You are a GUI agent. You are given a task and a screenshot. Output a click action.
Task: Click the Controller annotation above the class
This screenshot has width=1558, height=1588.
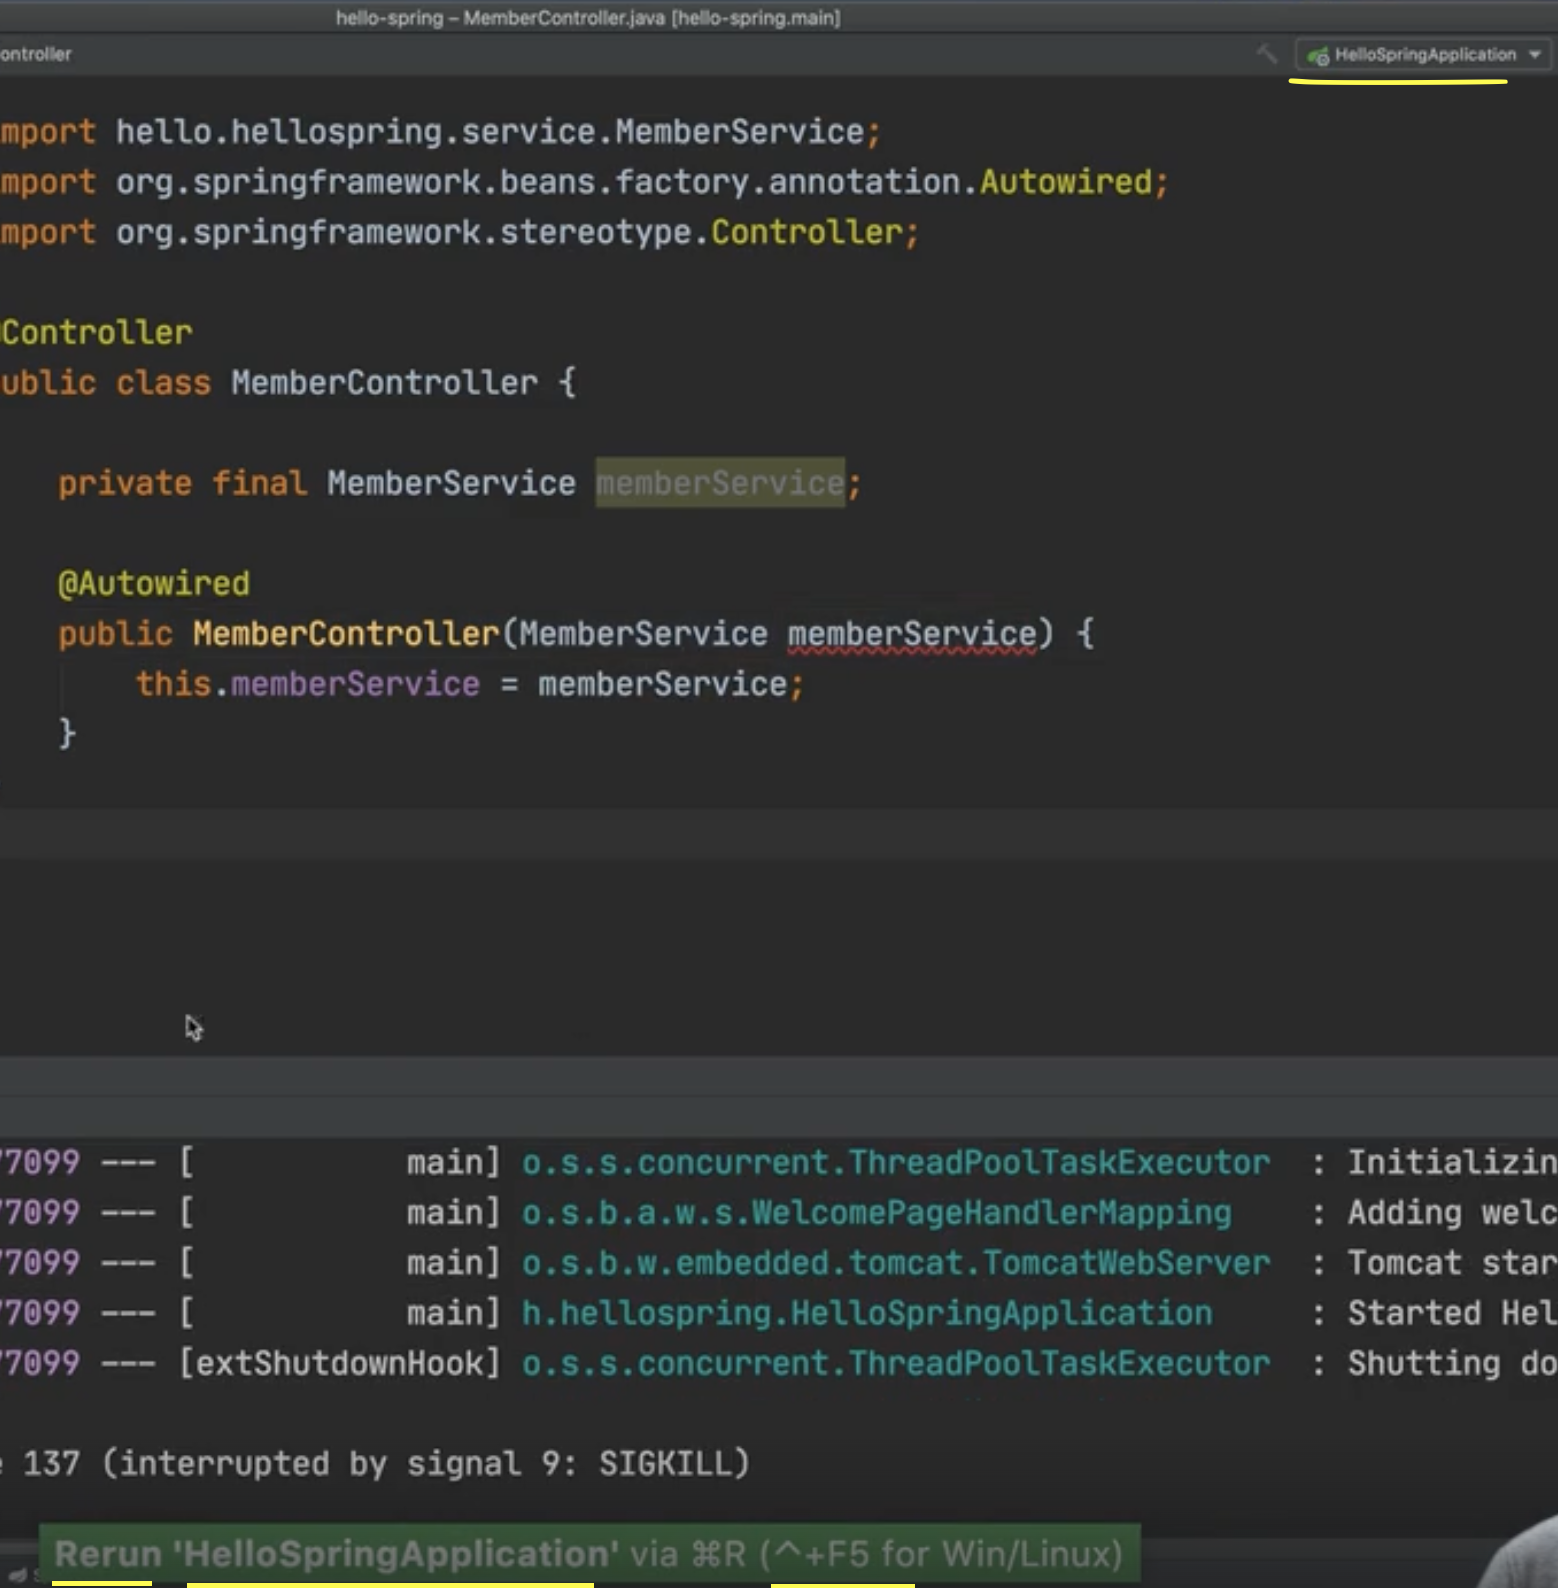pos(96,332)
